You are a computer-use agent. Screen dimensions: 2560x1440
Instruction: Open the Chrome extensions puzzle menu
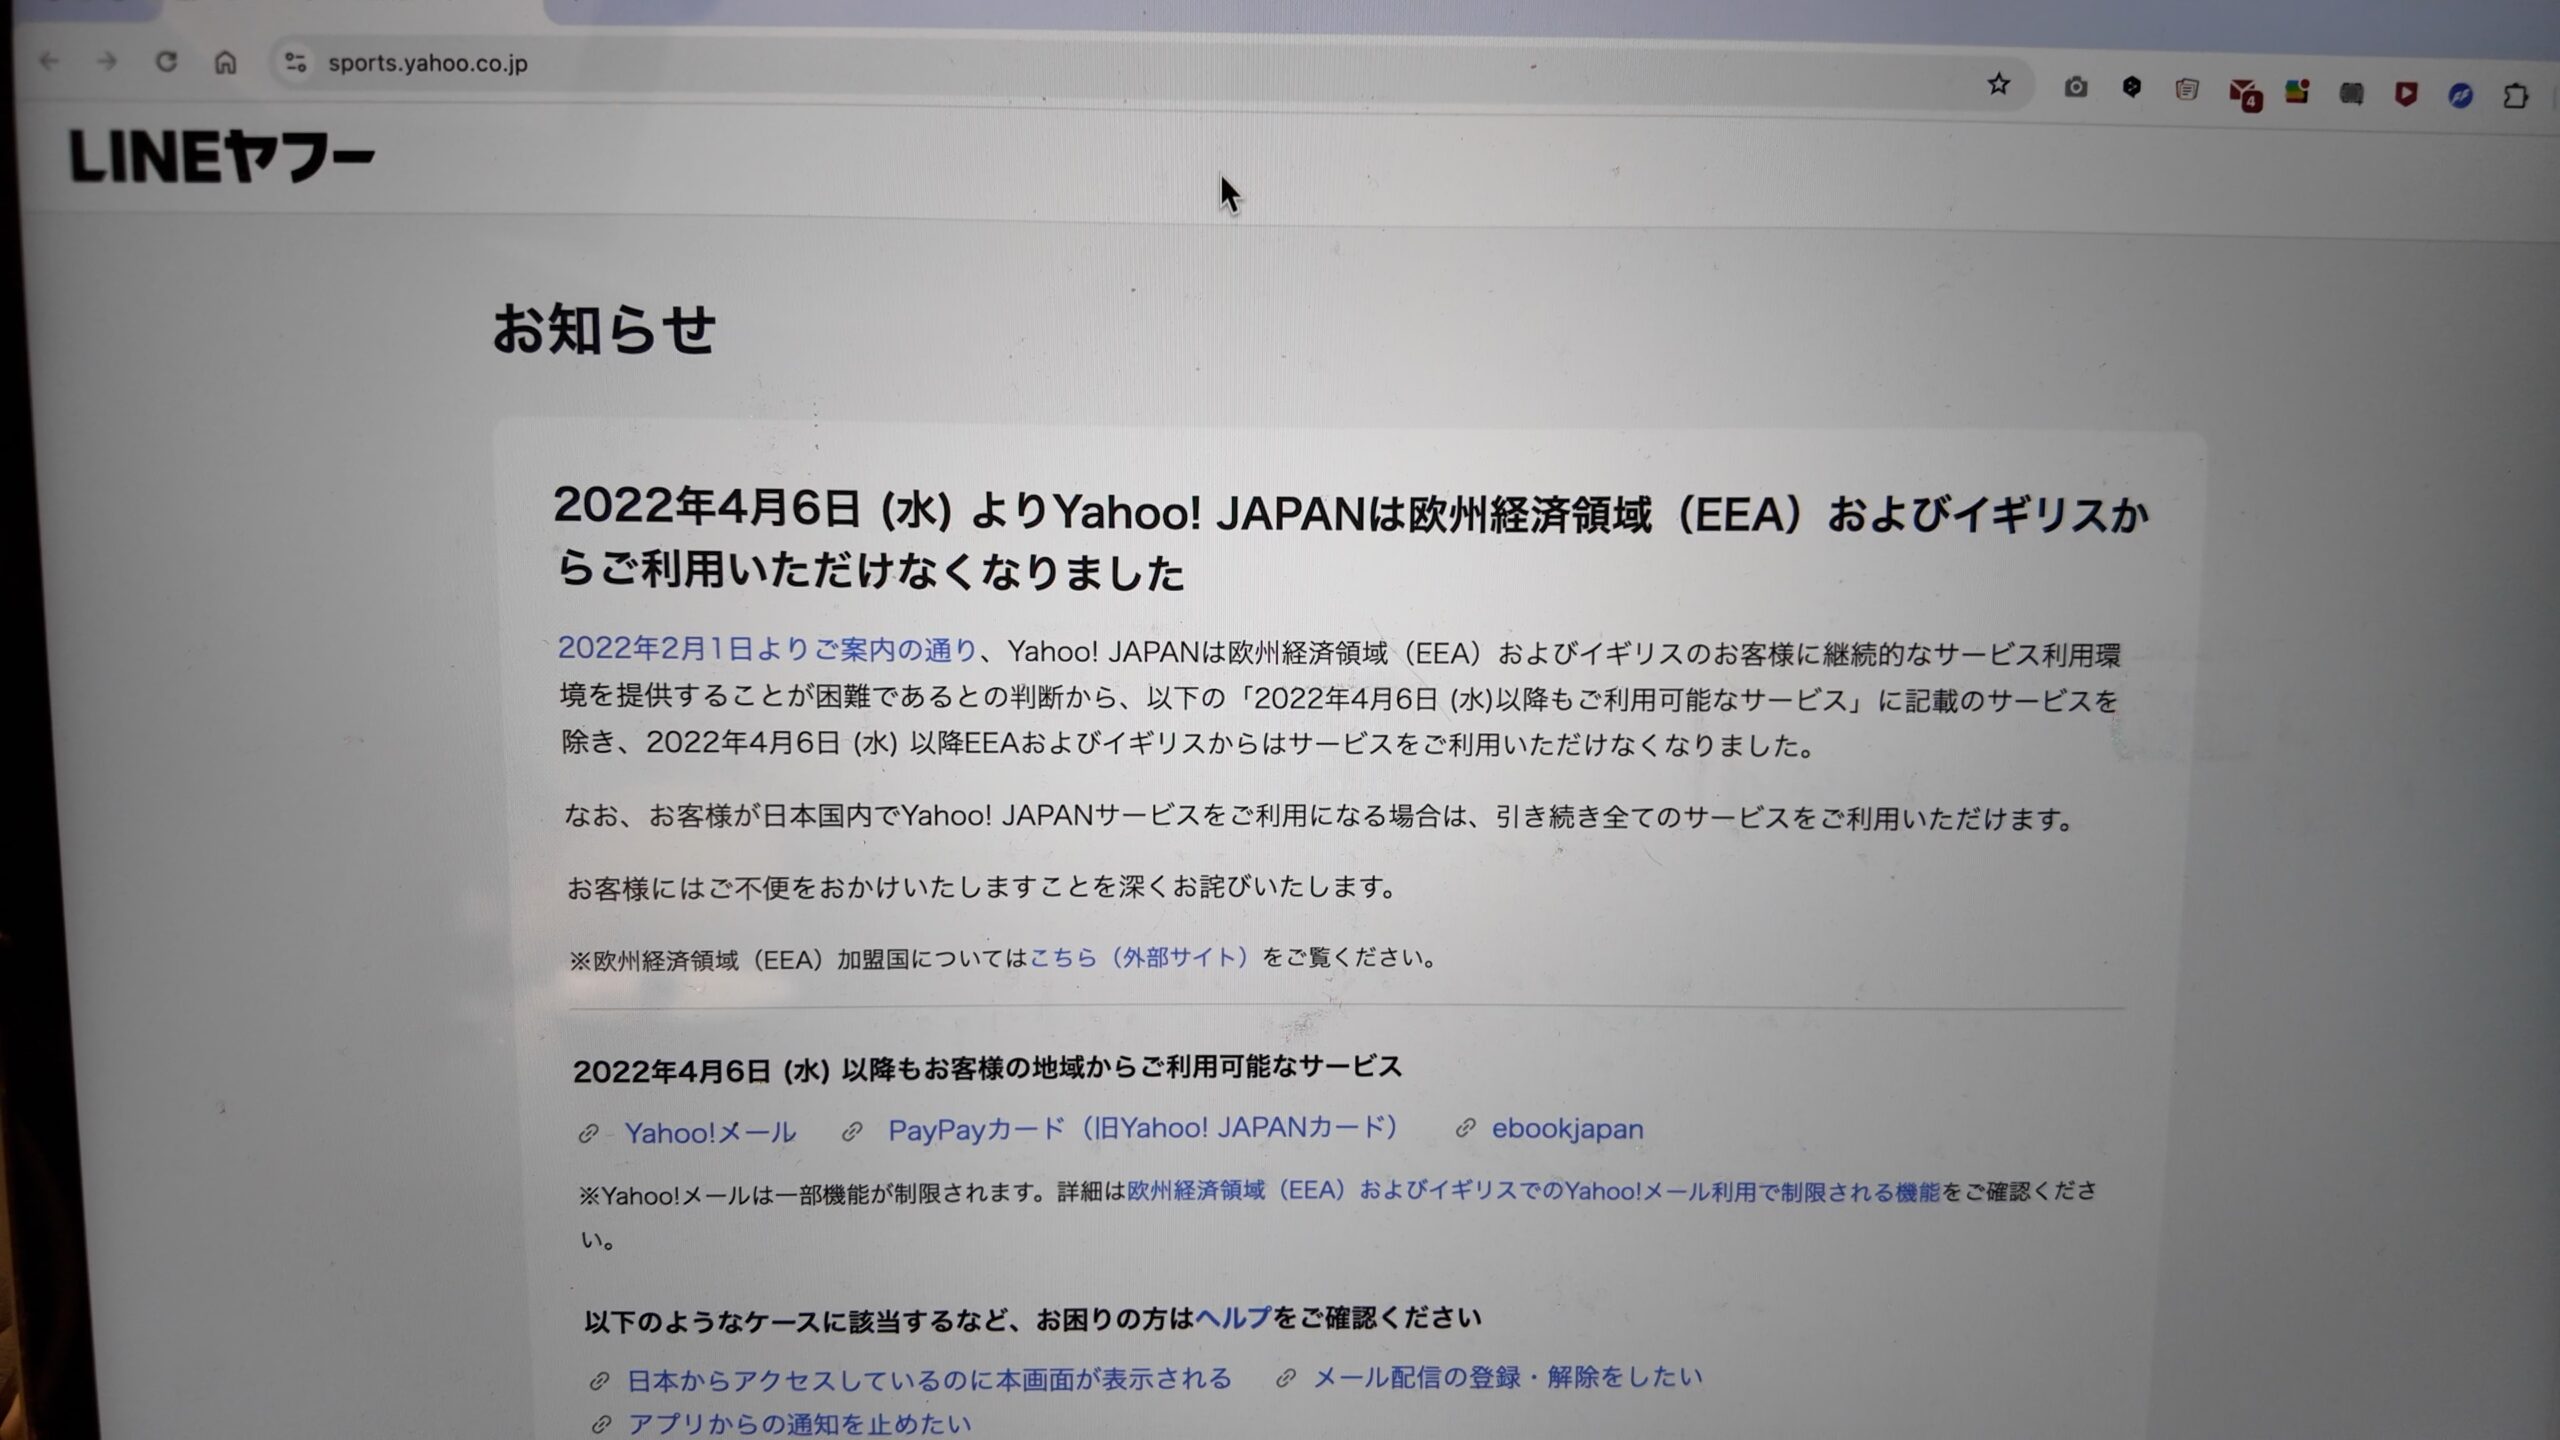pyautogui.click(x=2516, y=96)
